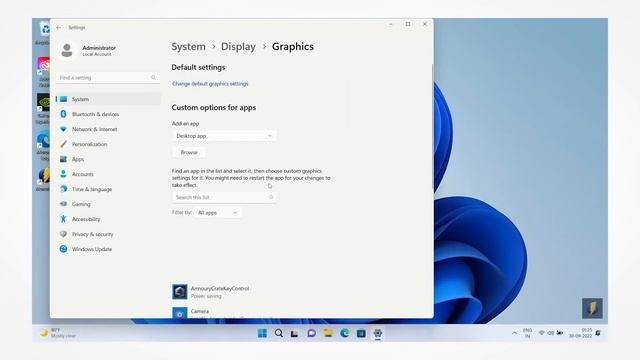This screenshot has height=360, width=640.
Task: Click the Wi-Fi tray icon
Action: pyautogui.click(x=542, y=333)
